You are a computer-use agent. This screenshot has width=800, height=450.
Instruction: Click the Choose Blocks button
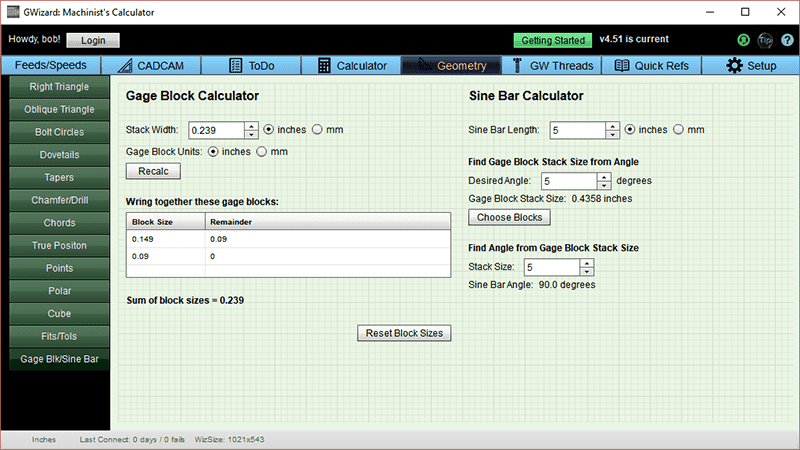point(509,217)
